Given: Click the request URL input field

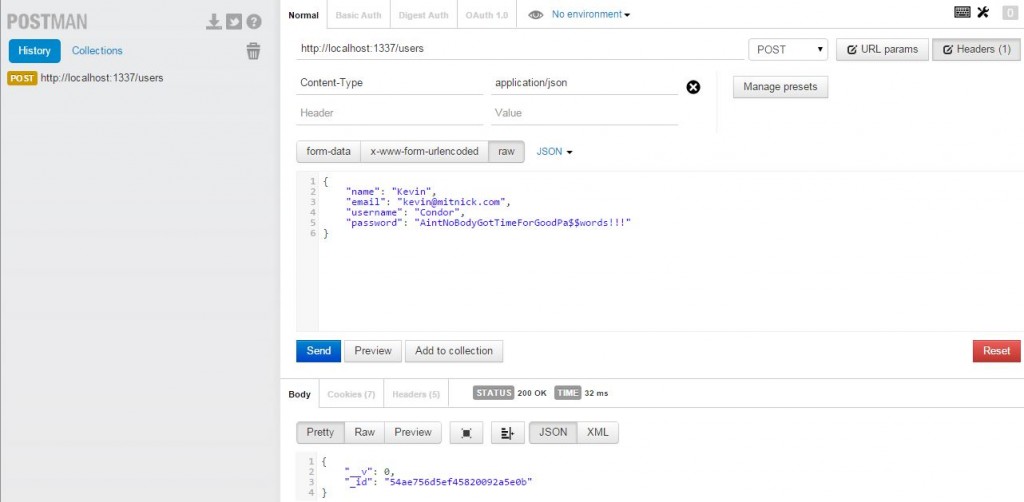Looking at the screenshot, I should [520, 48].
